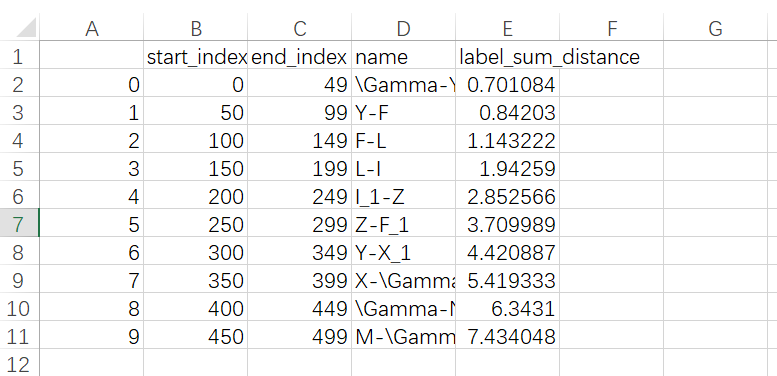Click the cell with value 7.434048
777x376 pixels.
click(507, 336)
